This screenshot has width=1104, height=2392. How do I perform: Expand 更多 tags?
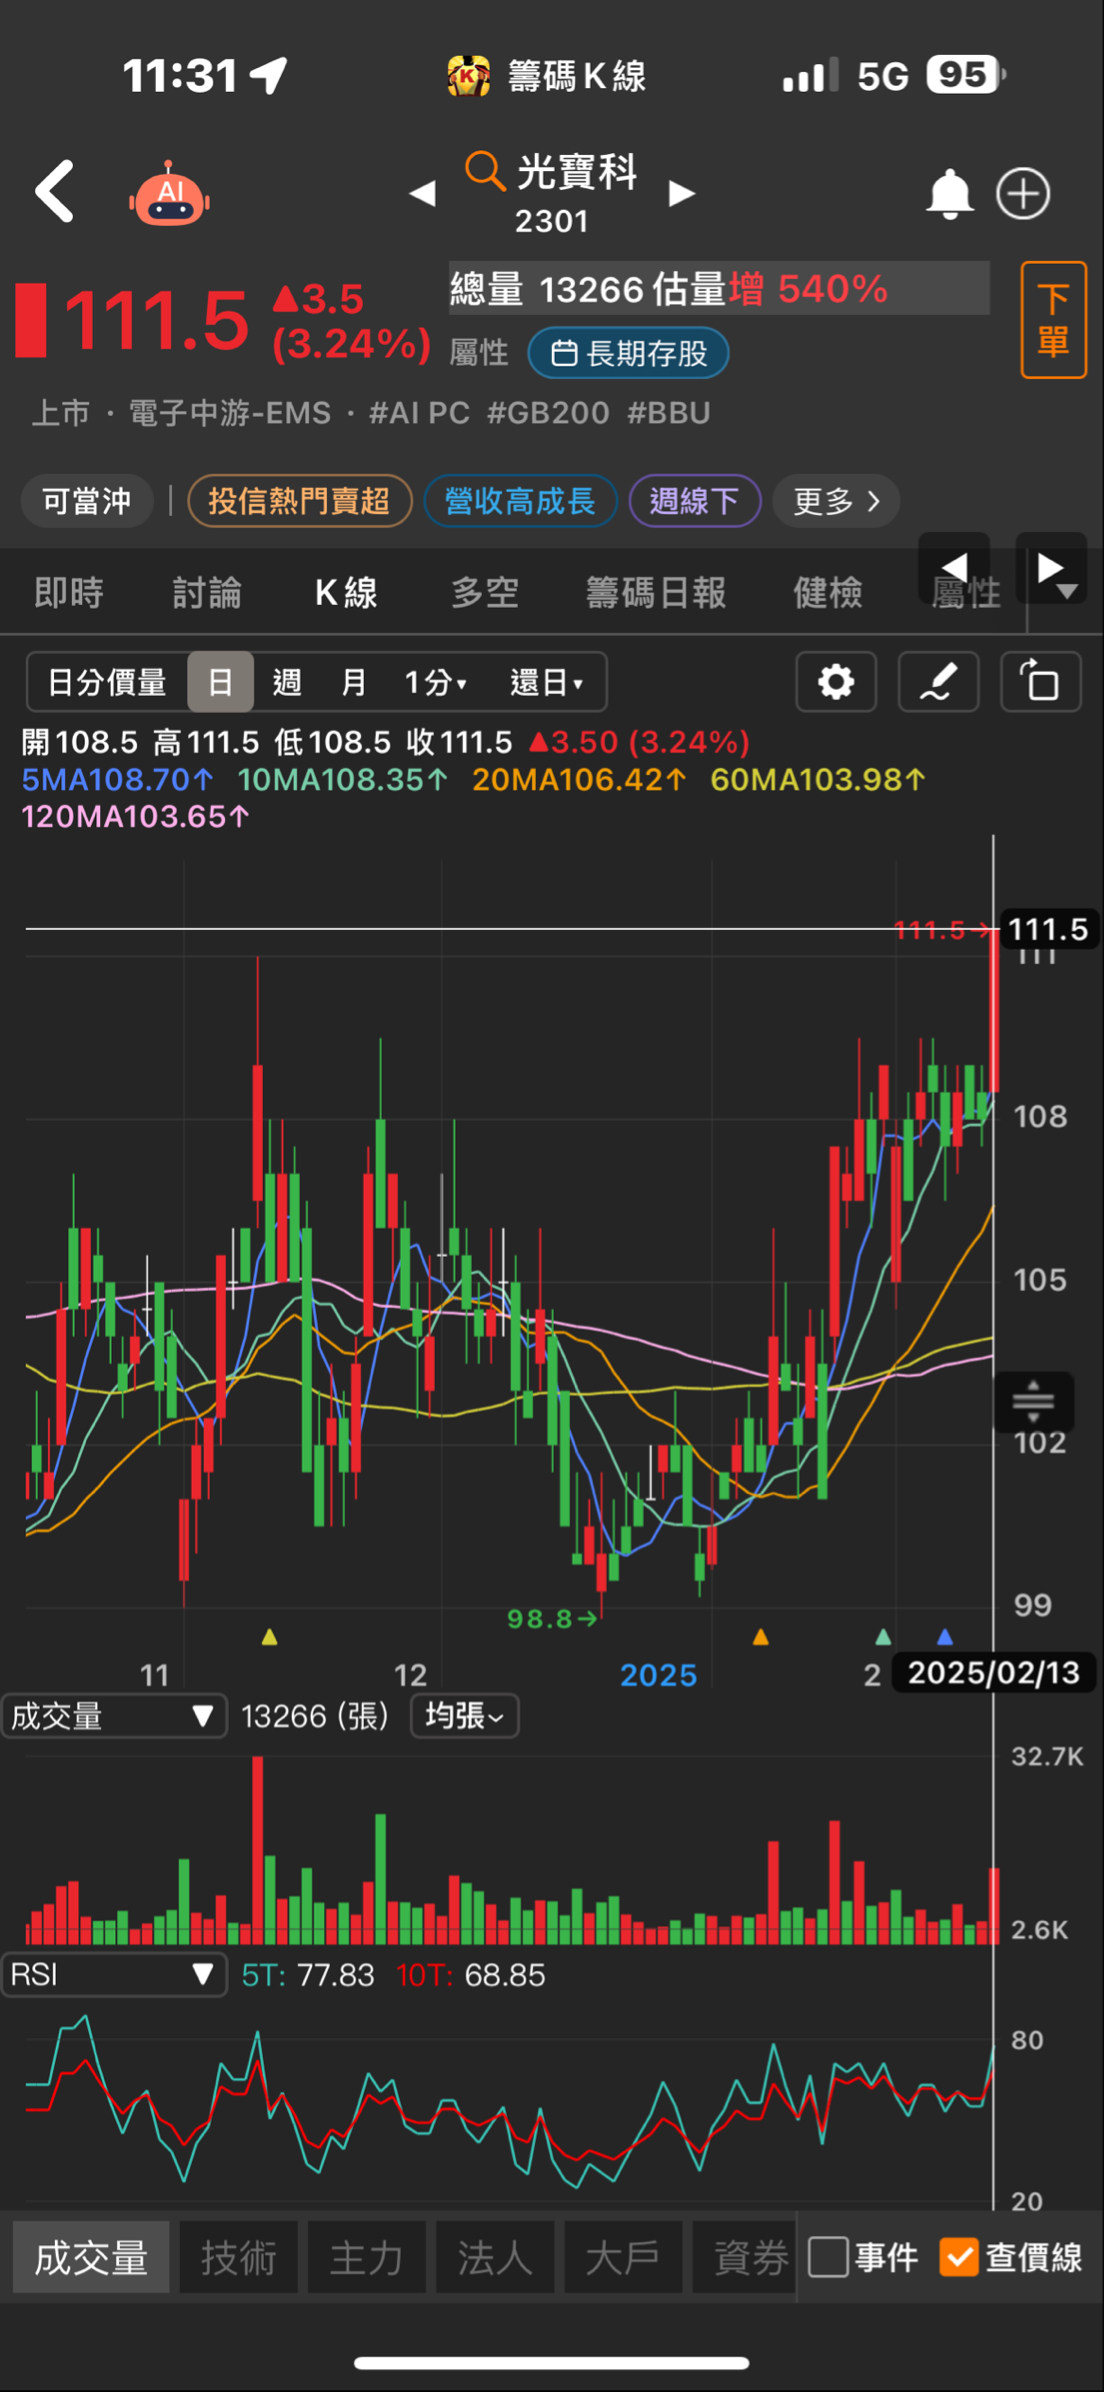tap(836, 501)
